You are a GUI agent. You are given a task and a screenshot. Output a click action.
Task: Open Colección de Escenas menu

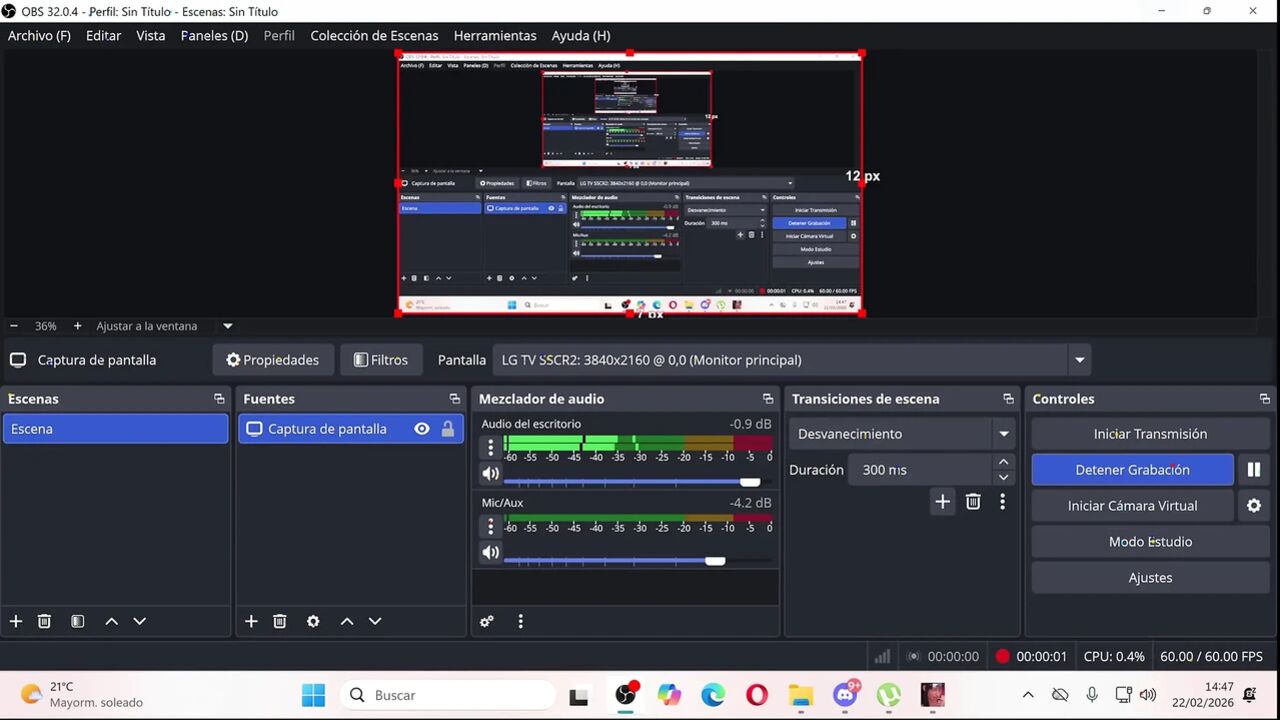[x=374, y=35]
